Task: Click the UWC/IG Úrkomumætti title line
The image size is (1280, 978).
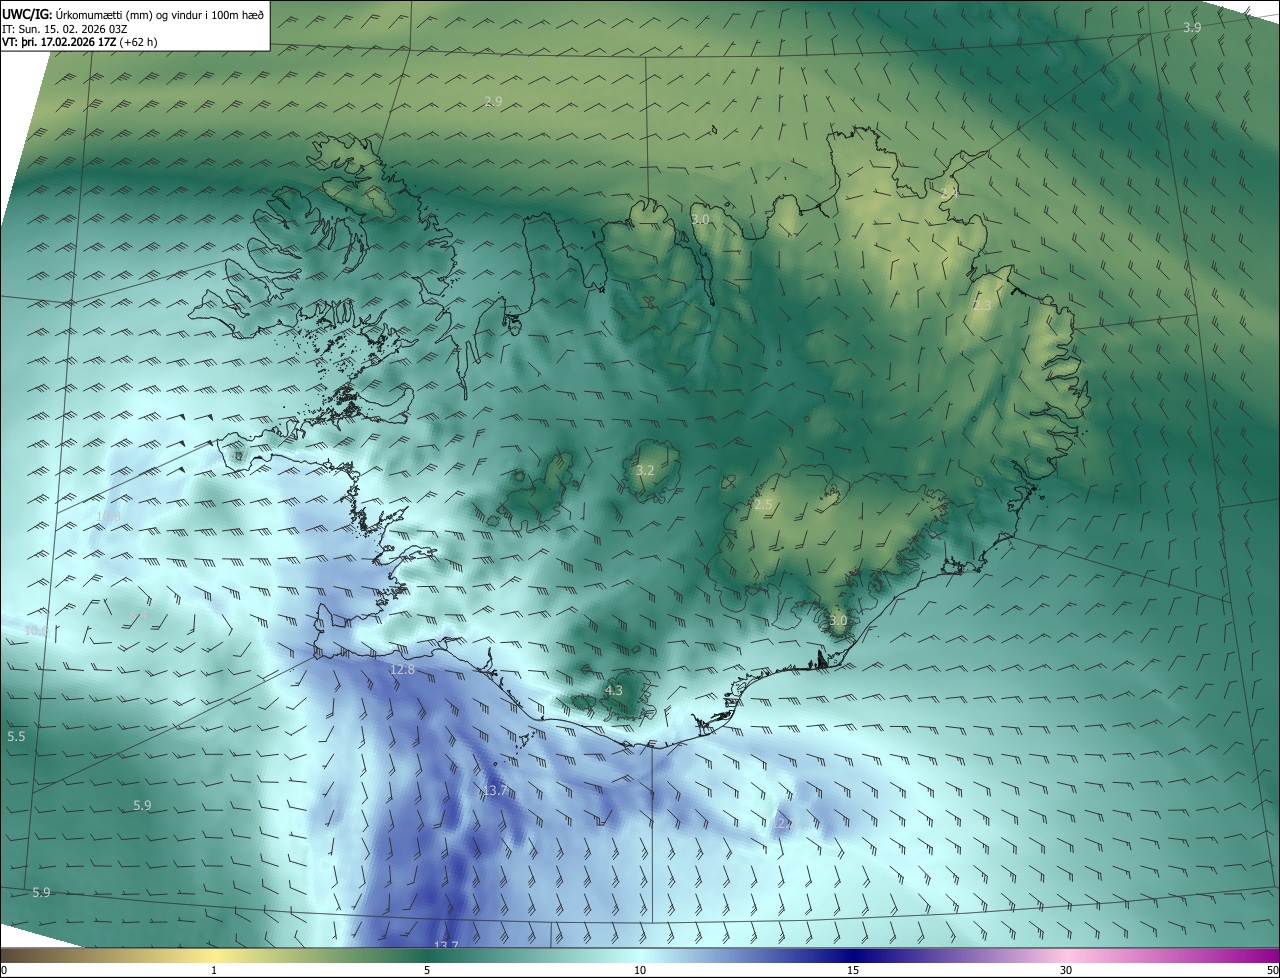Action: [x=133, y=13]
